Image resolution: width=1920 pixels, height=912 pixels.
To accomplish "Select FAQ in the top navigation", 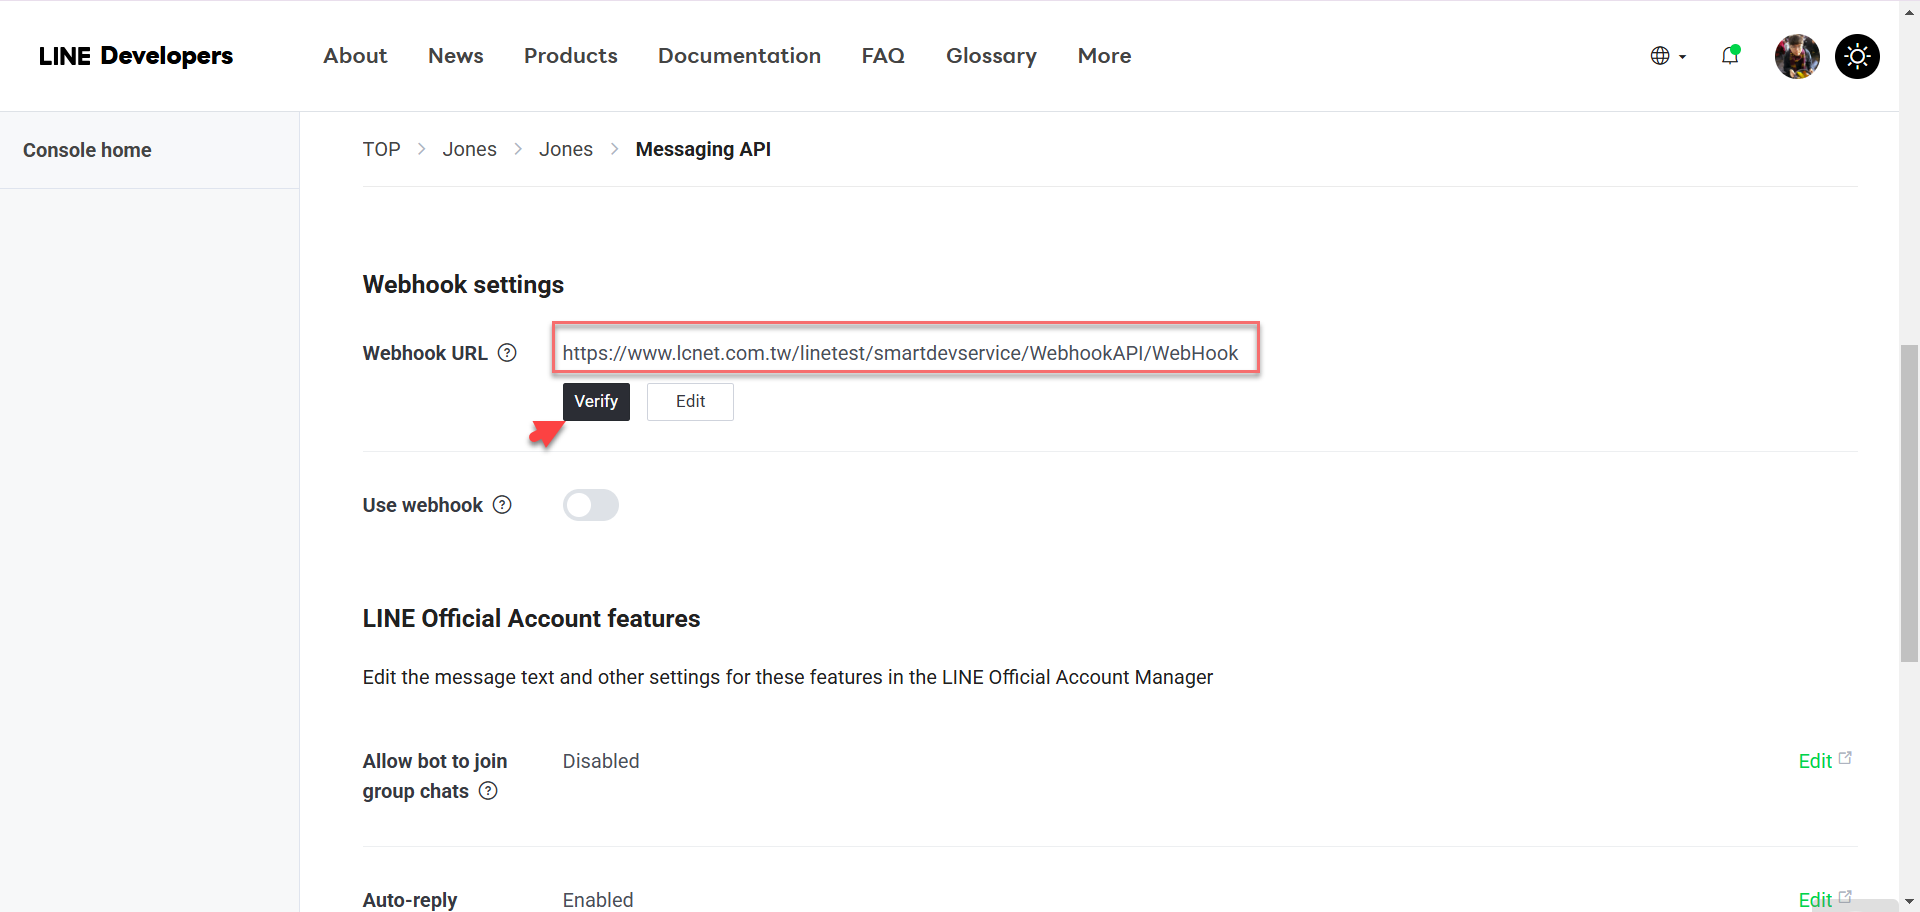I will [883, 56].
